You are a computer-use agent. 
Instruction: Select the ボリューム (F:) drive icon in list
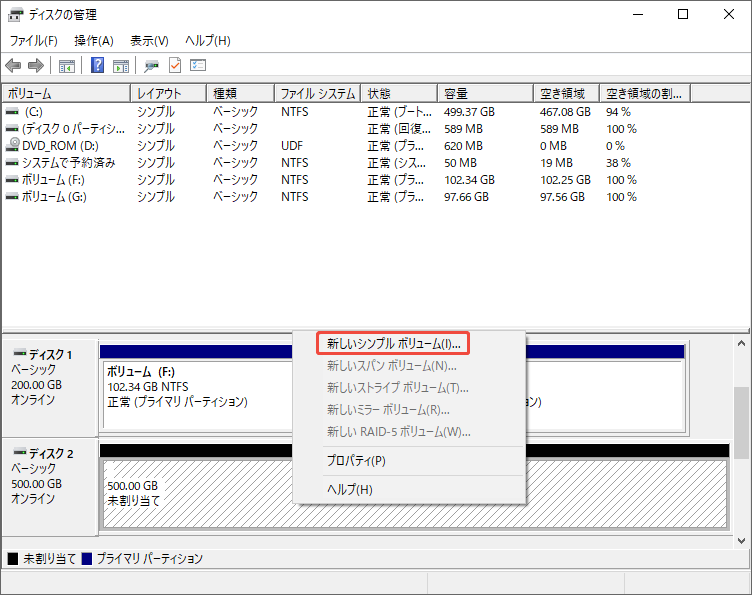point(12,180)
